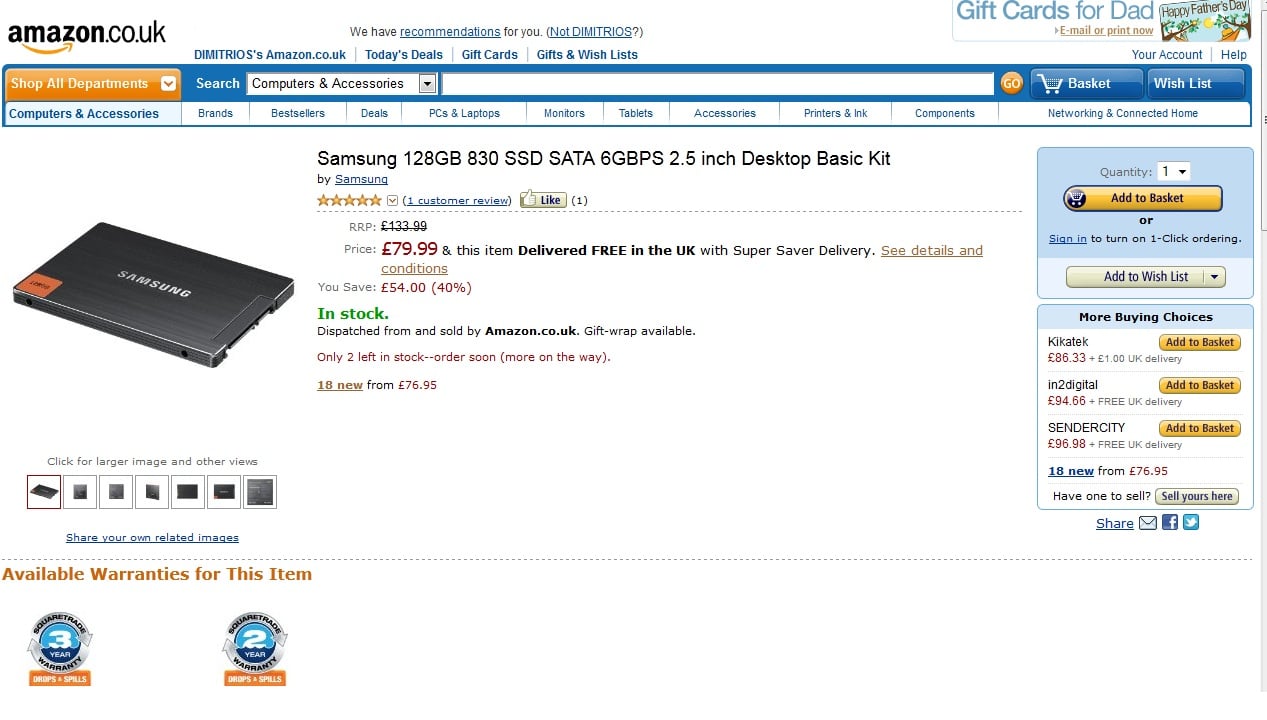The image size is (1267, 720).
Task: Open the shopping Basket
Action: [1086, 84]
